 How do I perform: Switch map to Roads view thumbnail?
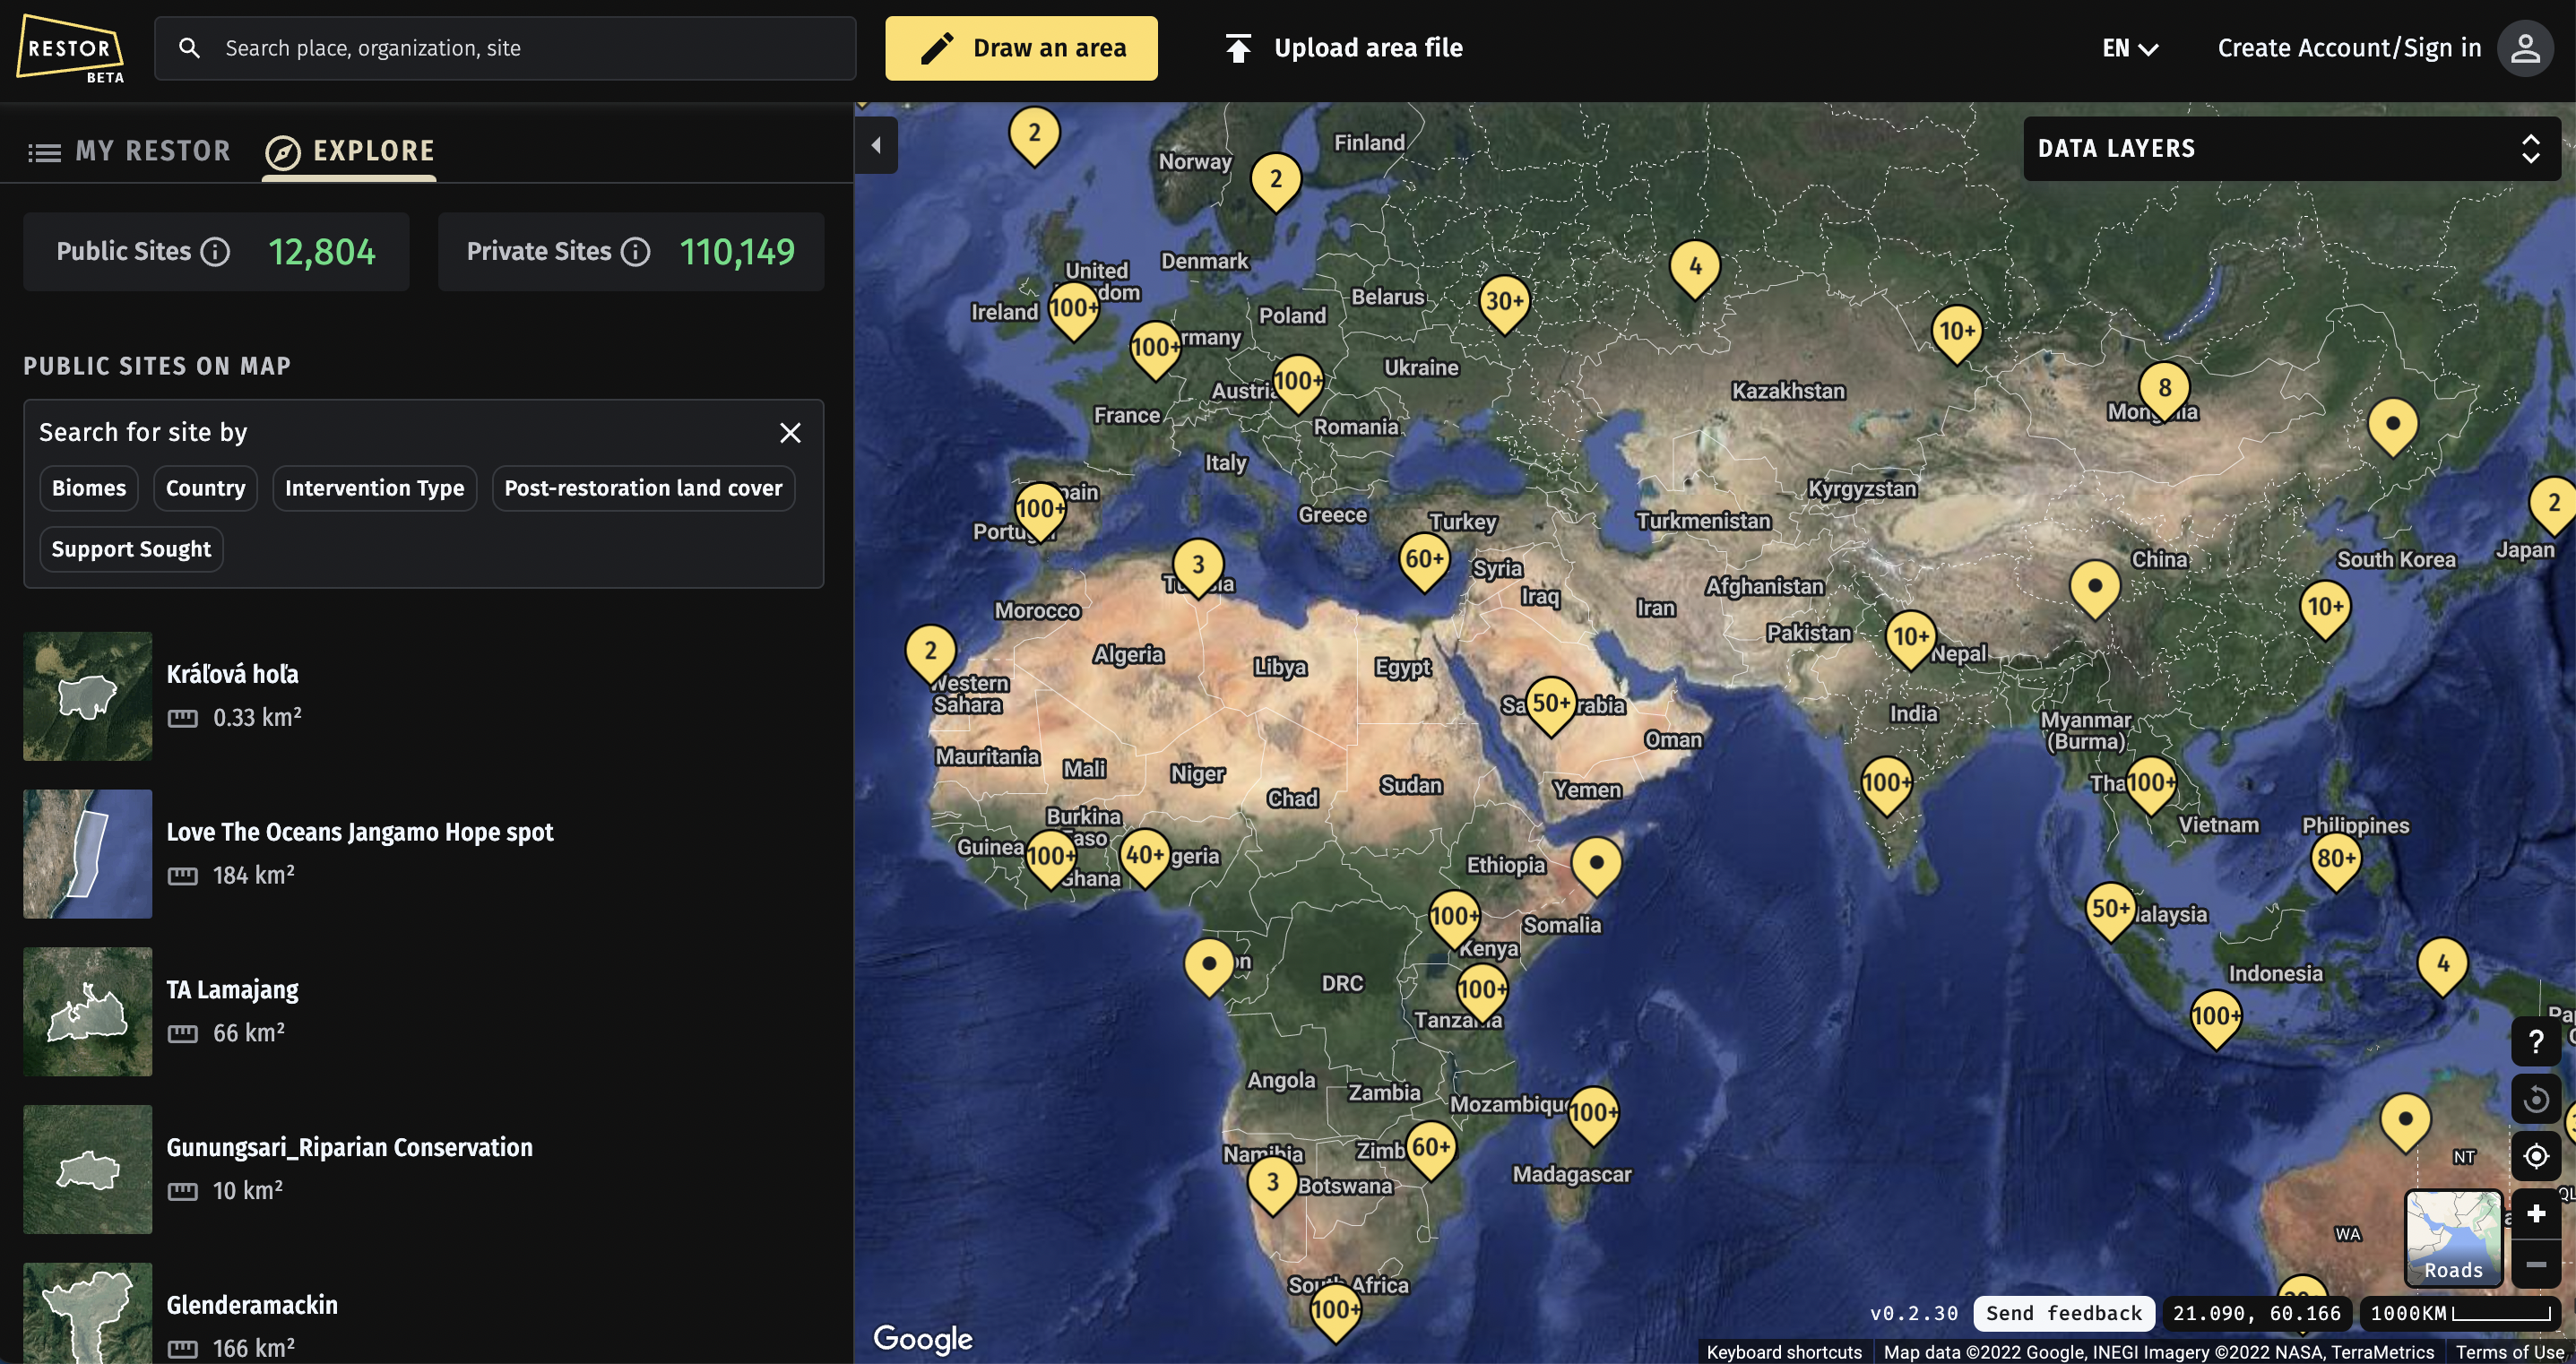coord(2452,1237)
